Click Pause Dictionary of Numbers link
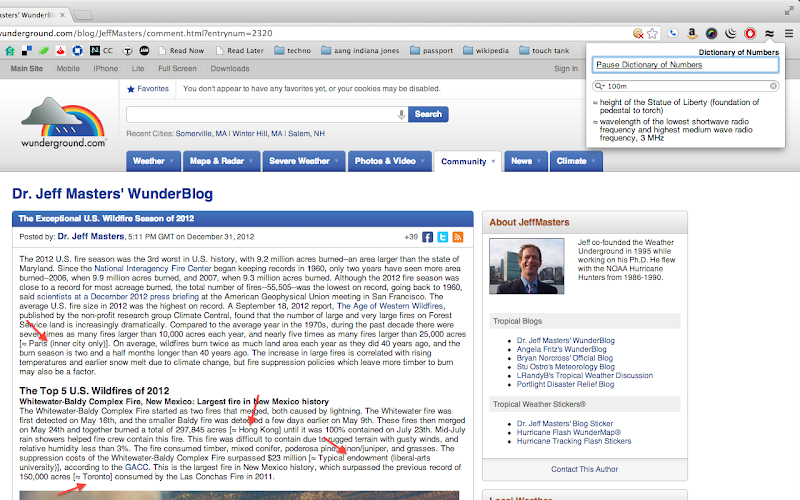The height and width of the screenshot is (500, 800). [649, 65]
